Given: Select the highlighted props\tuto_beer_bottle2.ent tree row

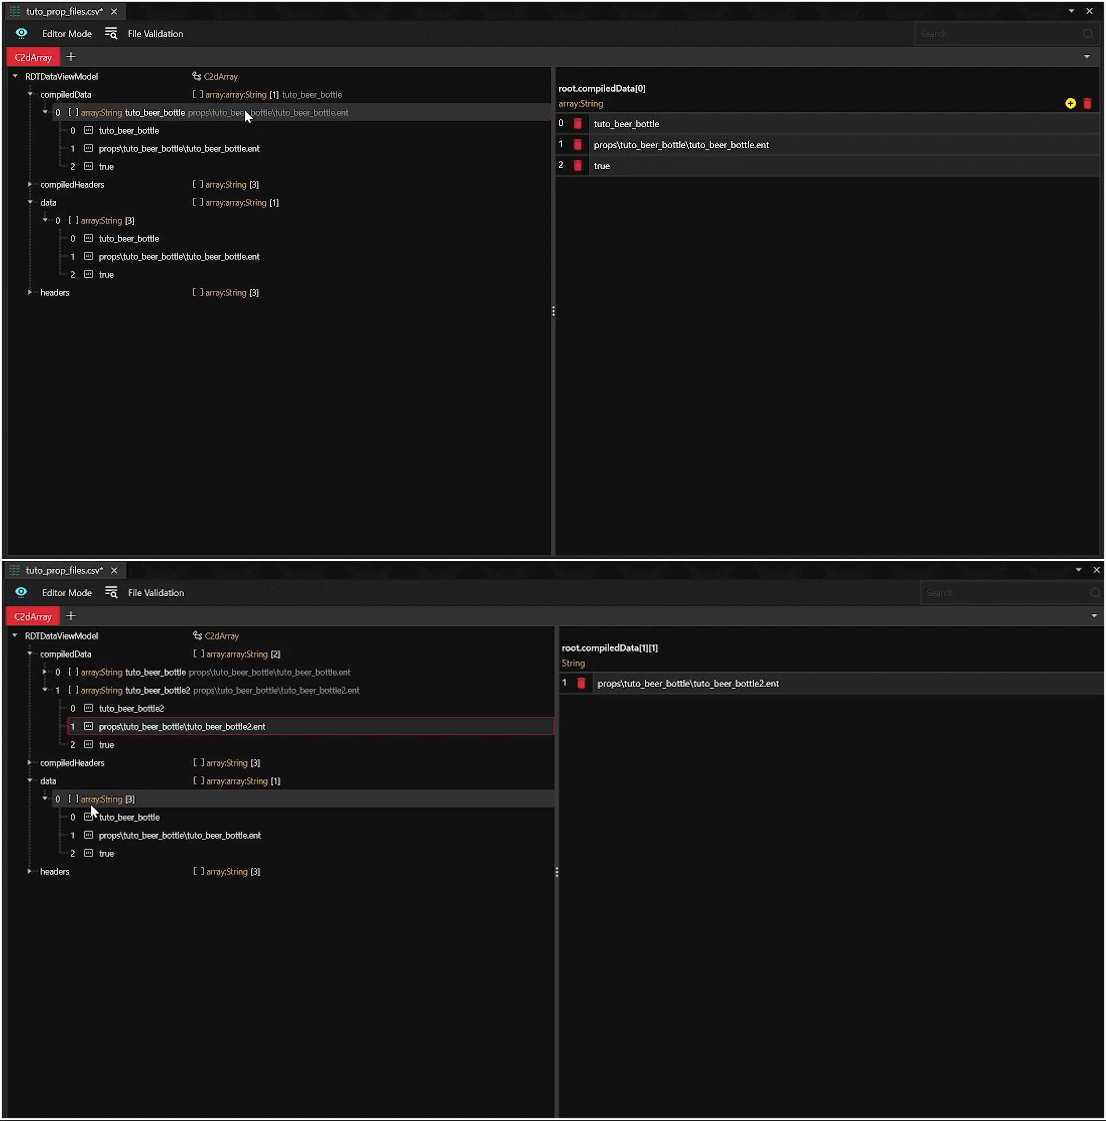Looking at the screenshot, I should click(x=182, y=727).
